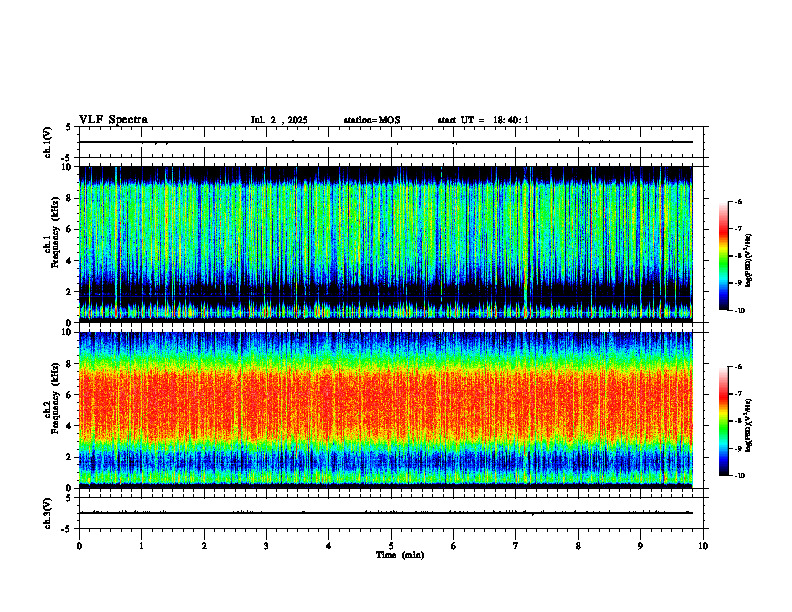The image size is (792, 612).
Task: Click the time axis tick label "4"
Action: point(329,546)
